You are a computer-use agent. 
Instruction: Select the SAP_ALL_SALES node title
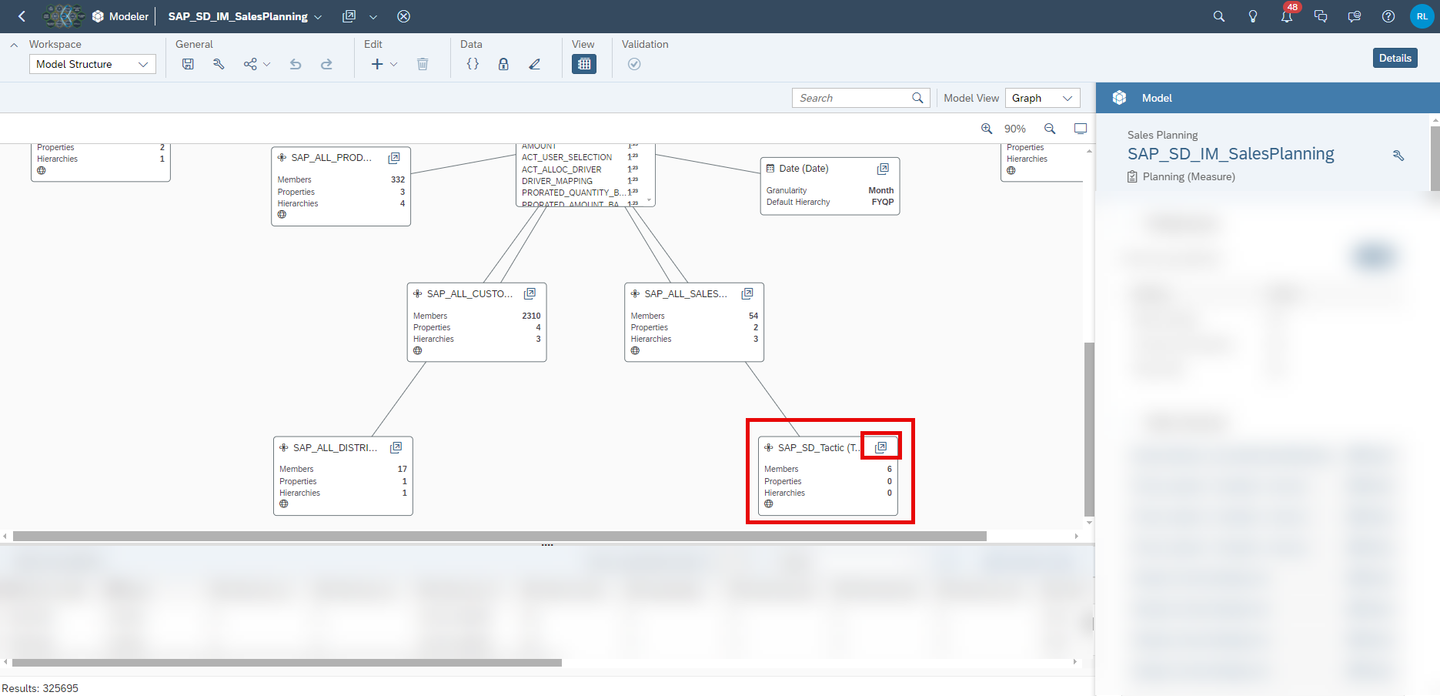coord(686,294)
